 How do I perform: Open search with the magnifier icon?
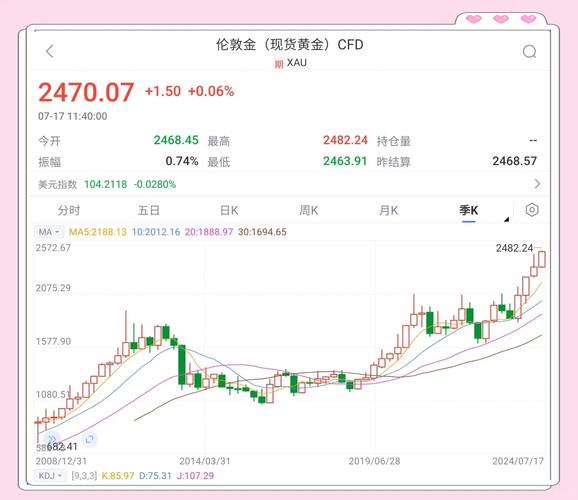pos(530,51)
